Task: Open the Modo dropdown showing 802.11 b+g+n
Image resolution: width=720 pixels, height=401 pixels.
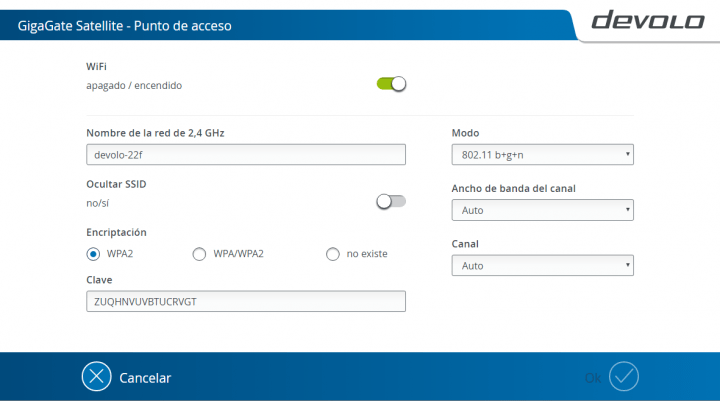Action: [542, 155]
